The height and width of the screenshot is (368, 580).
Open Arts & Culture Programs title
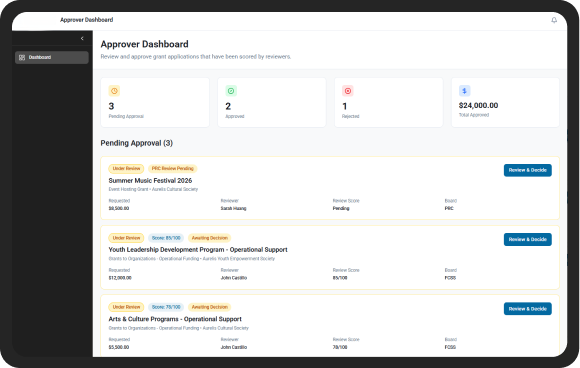pyautogui.click(x=175, y=319)
